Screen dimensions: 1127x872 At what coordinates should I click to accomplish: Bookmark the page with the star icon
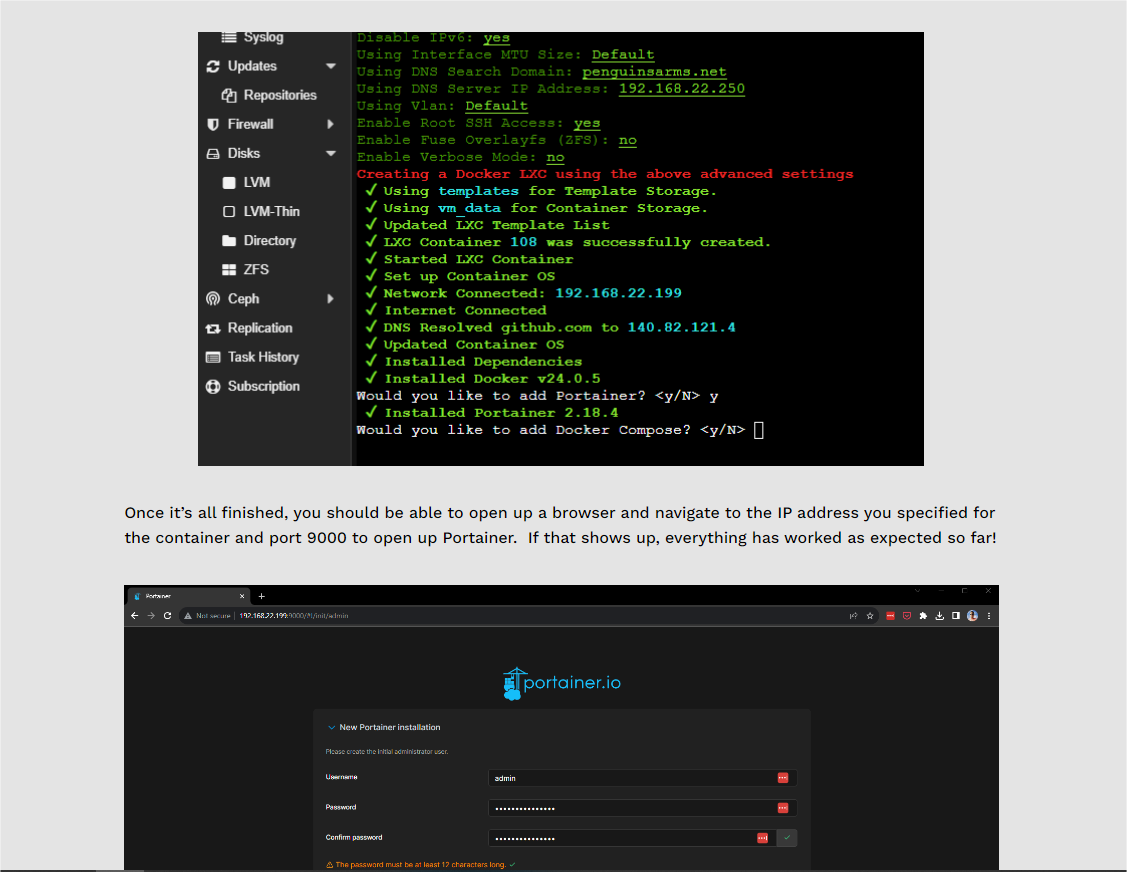pos(870,616)
